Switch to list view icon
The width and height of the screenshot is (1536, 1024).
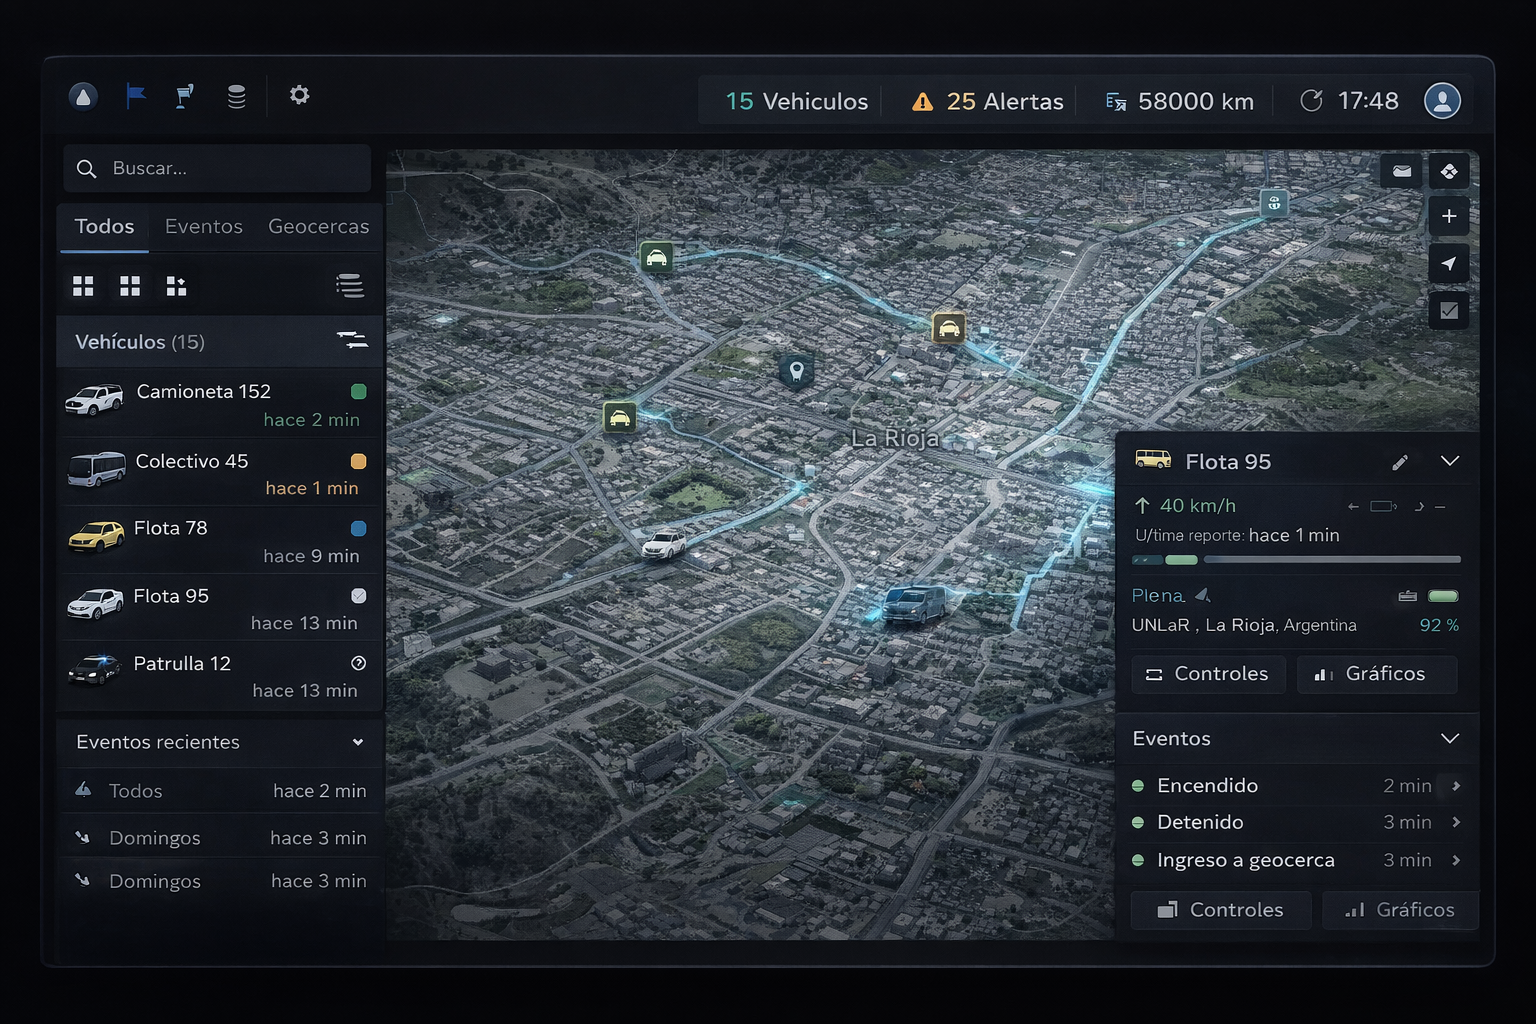tap(349, 286)
